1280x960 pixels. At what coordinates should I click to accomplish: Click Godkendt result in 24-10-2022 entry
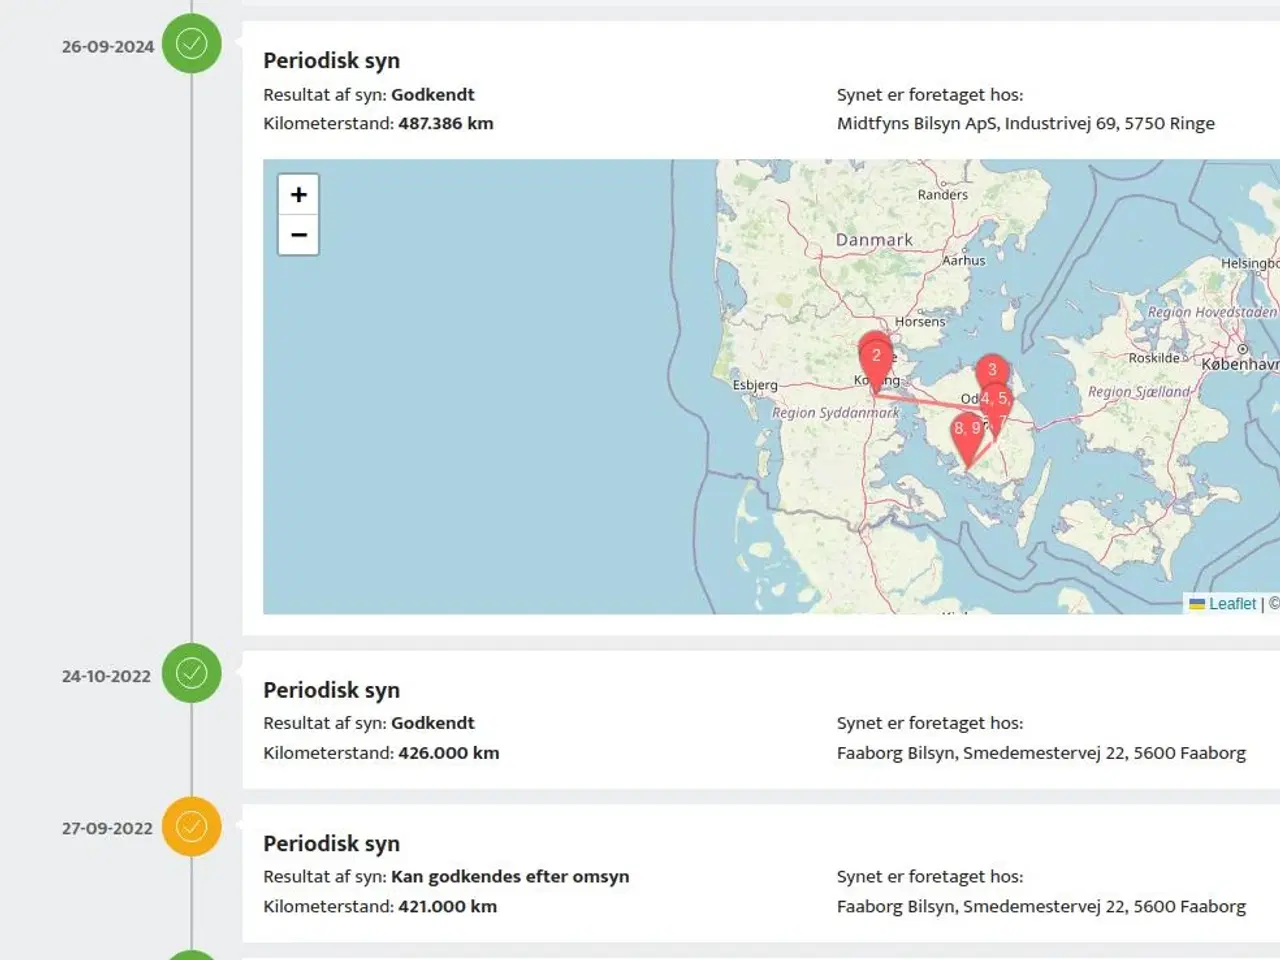pos(433,723)
